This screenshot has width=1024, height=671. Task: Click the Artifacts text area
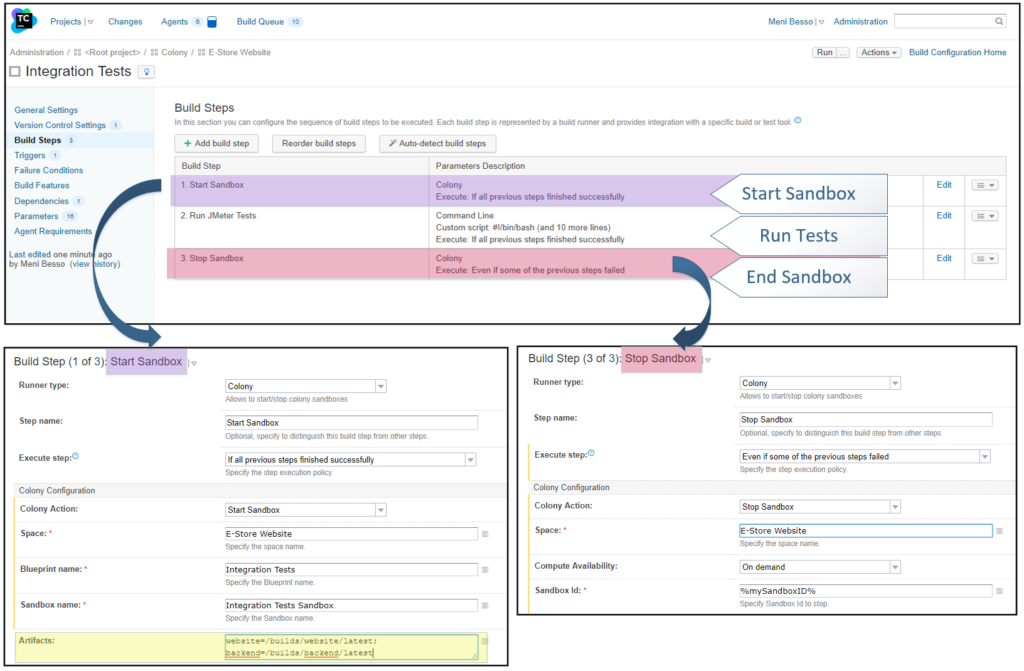coord(351,647)
